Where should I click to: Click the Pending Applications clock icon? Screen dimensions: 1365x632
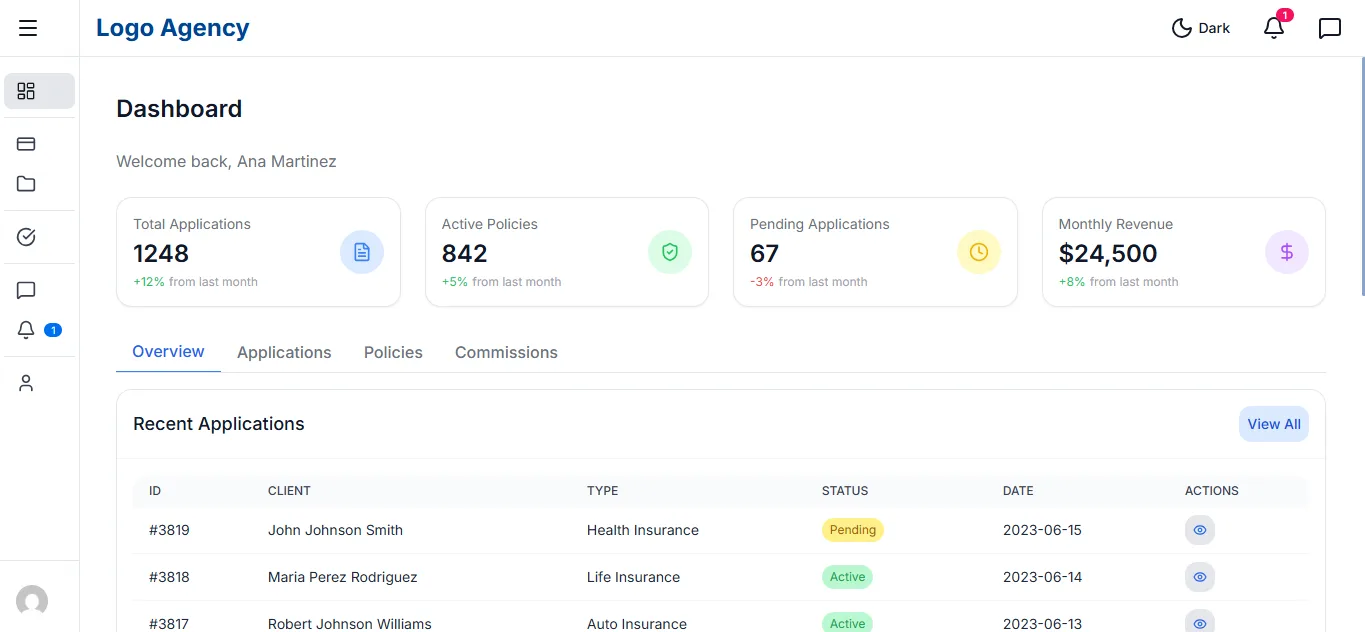click(979, 252)
